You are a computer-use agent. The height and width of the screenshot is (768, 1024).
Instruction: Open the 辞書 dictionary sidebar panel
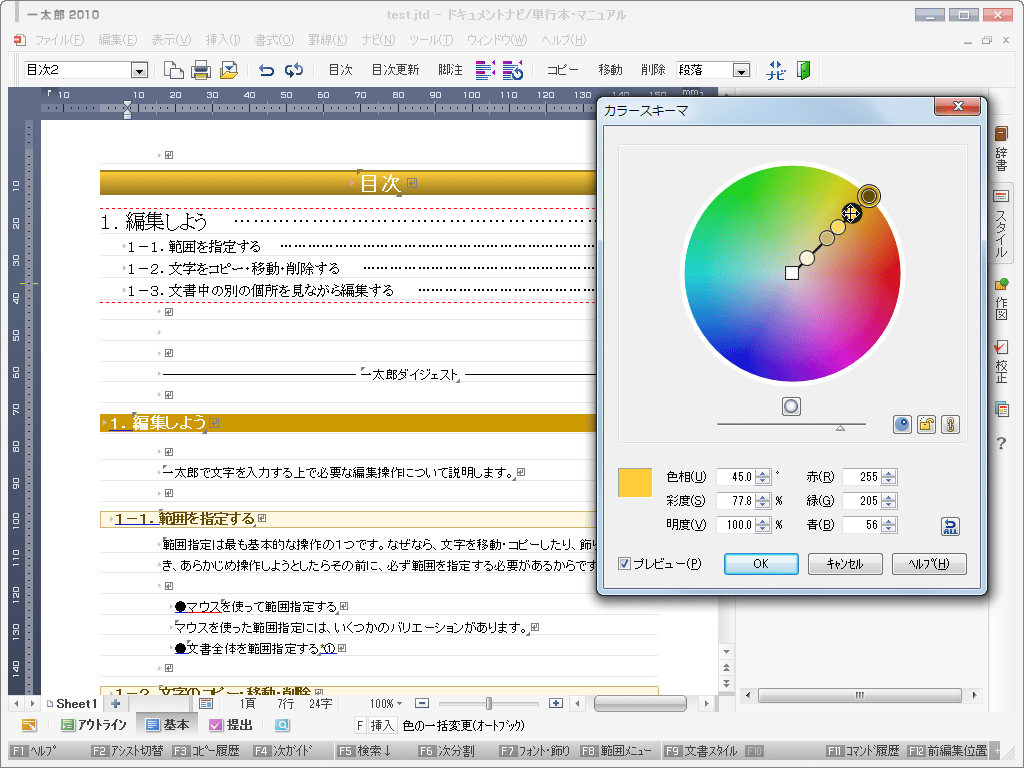[1001, 149]
